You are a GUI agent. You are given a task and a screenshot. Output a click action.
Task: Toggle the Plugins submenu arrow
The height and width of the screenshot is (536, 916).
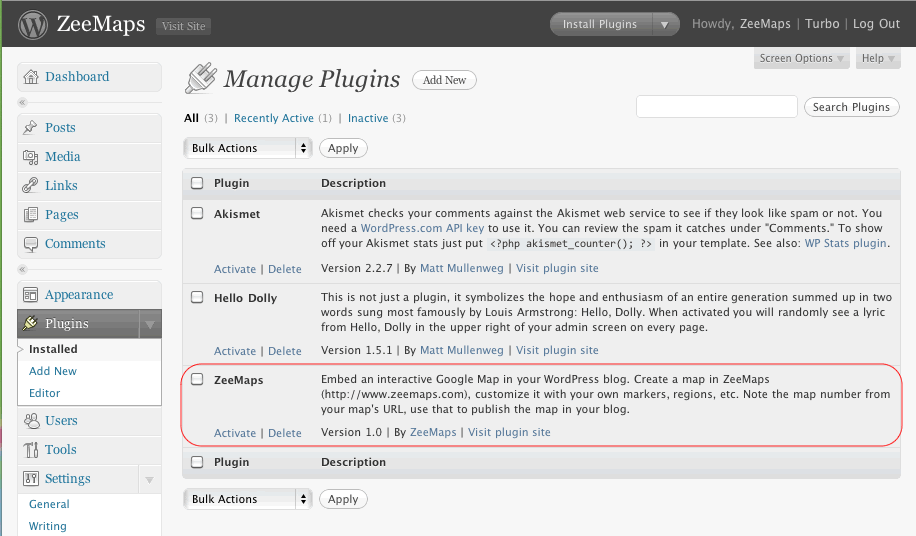pyautogui.click(x=150, y=324)
